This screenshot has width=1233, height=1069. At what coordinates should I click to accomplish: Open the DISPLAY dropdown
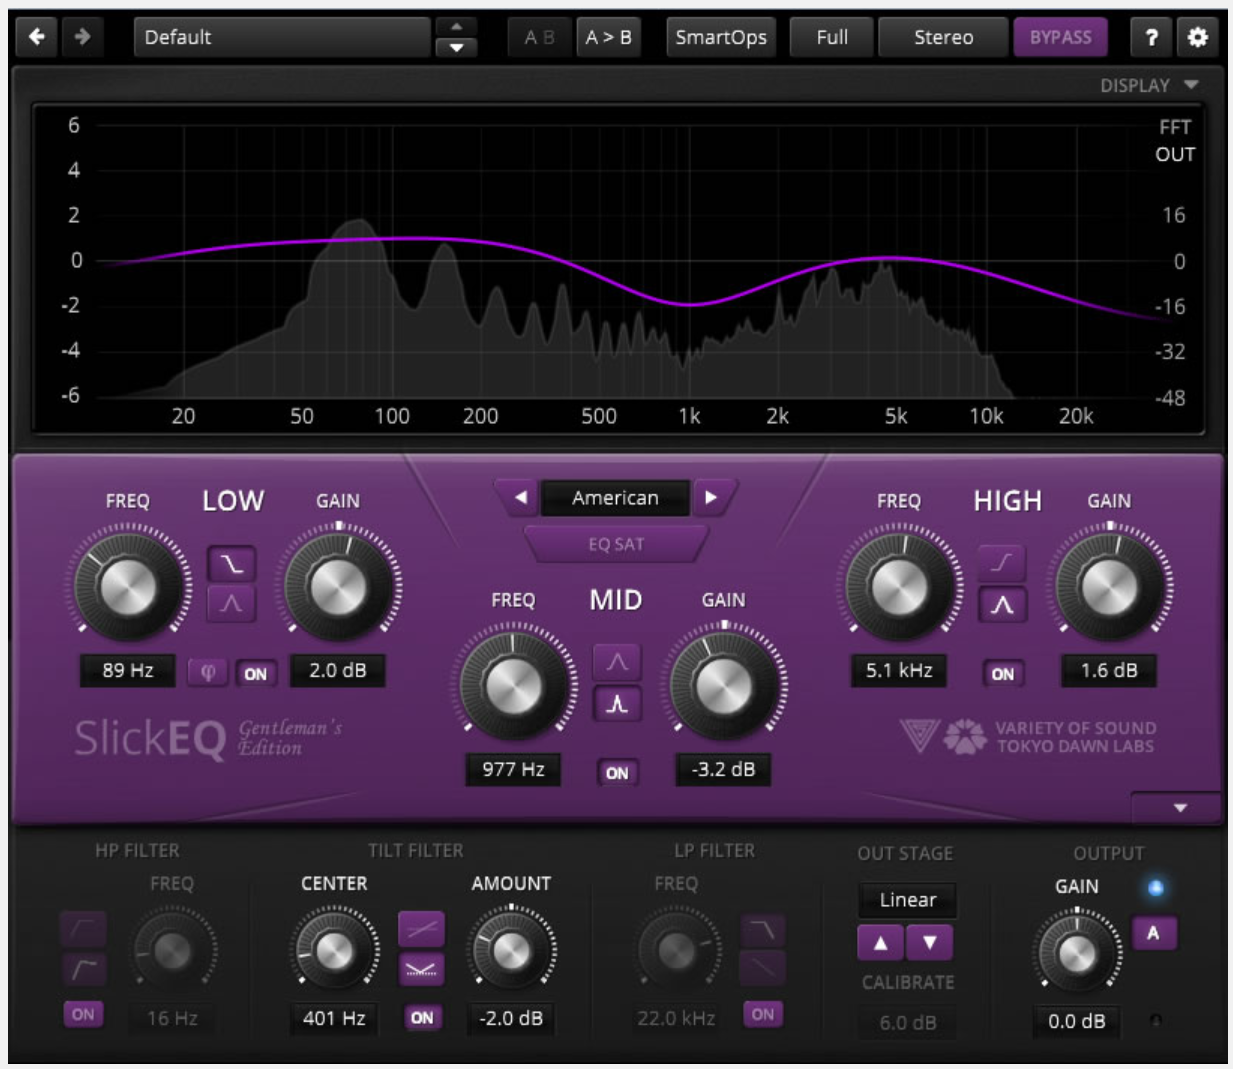(1149, 86)
